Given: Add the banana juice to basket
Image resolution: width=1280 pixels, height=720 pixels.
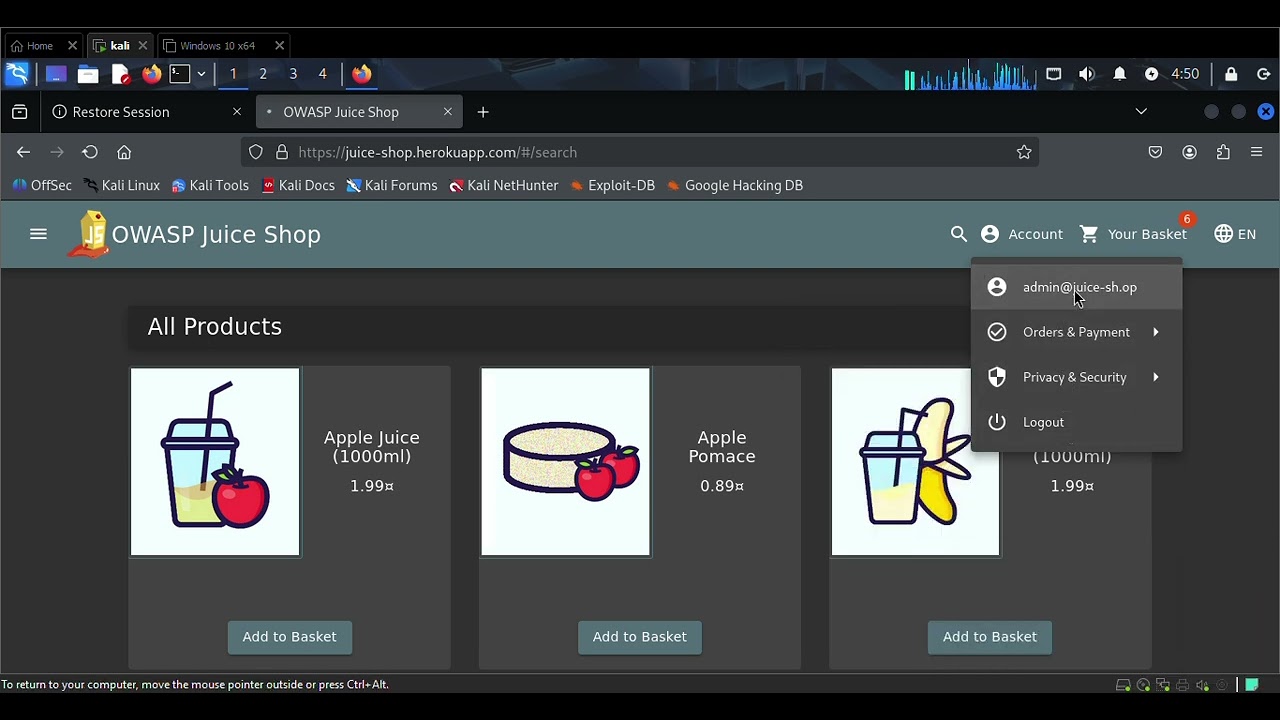Looking at the screenshot, I should pos(990,637).
